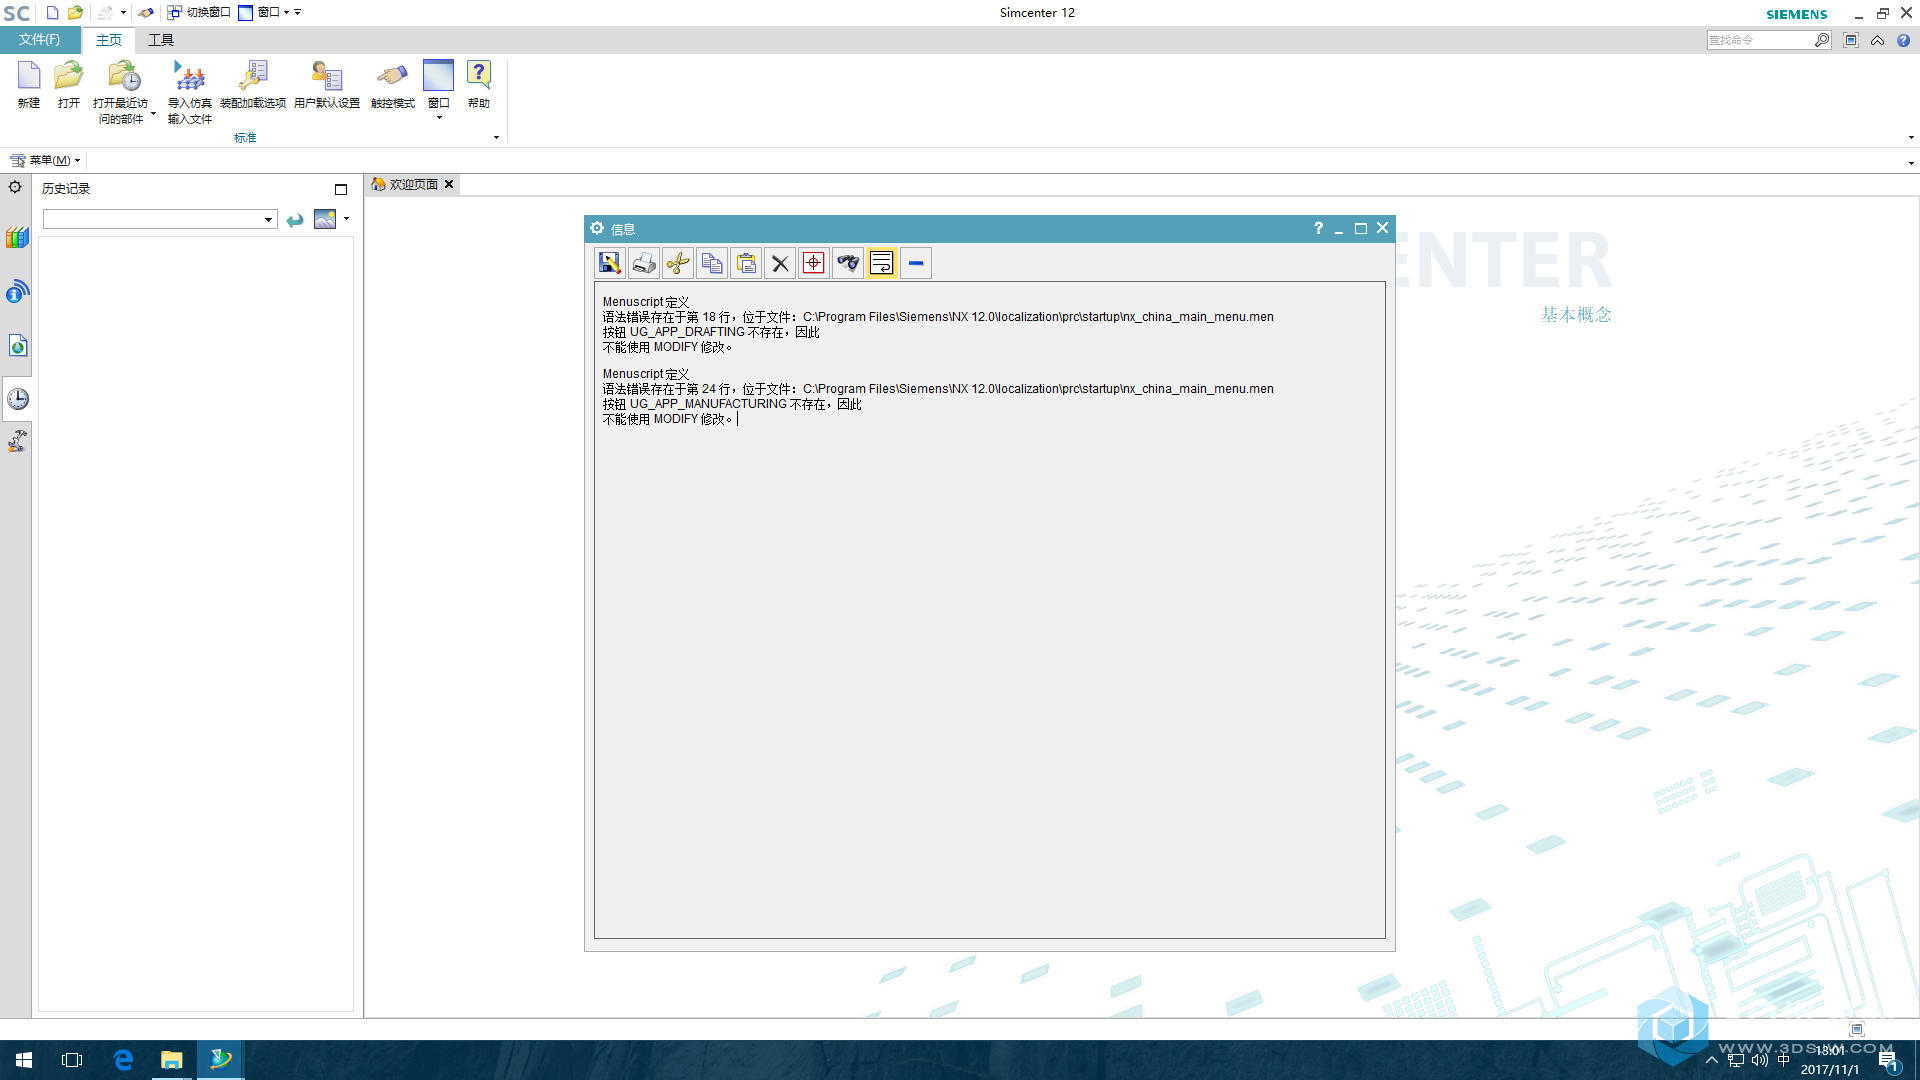Click 打开 (Open) in the ribbon
Viewport: 1920px width, 1080px height.
[x=69, y=84]
